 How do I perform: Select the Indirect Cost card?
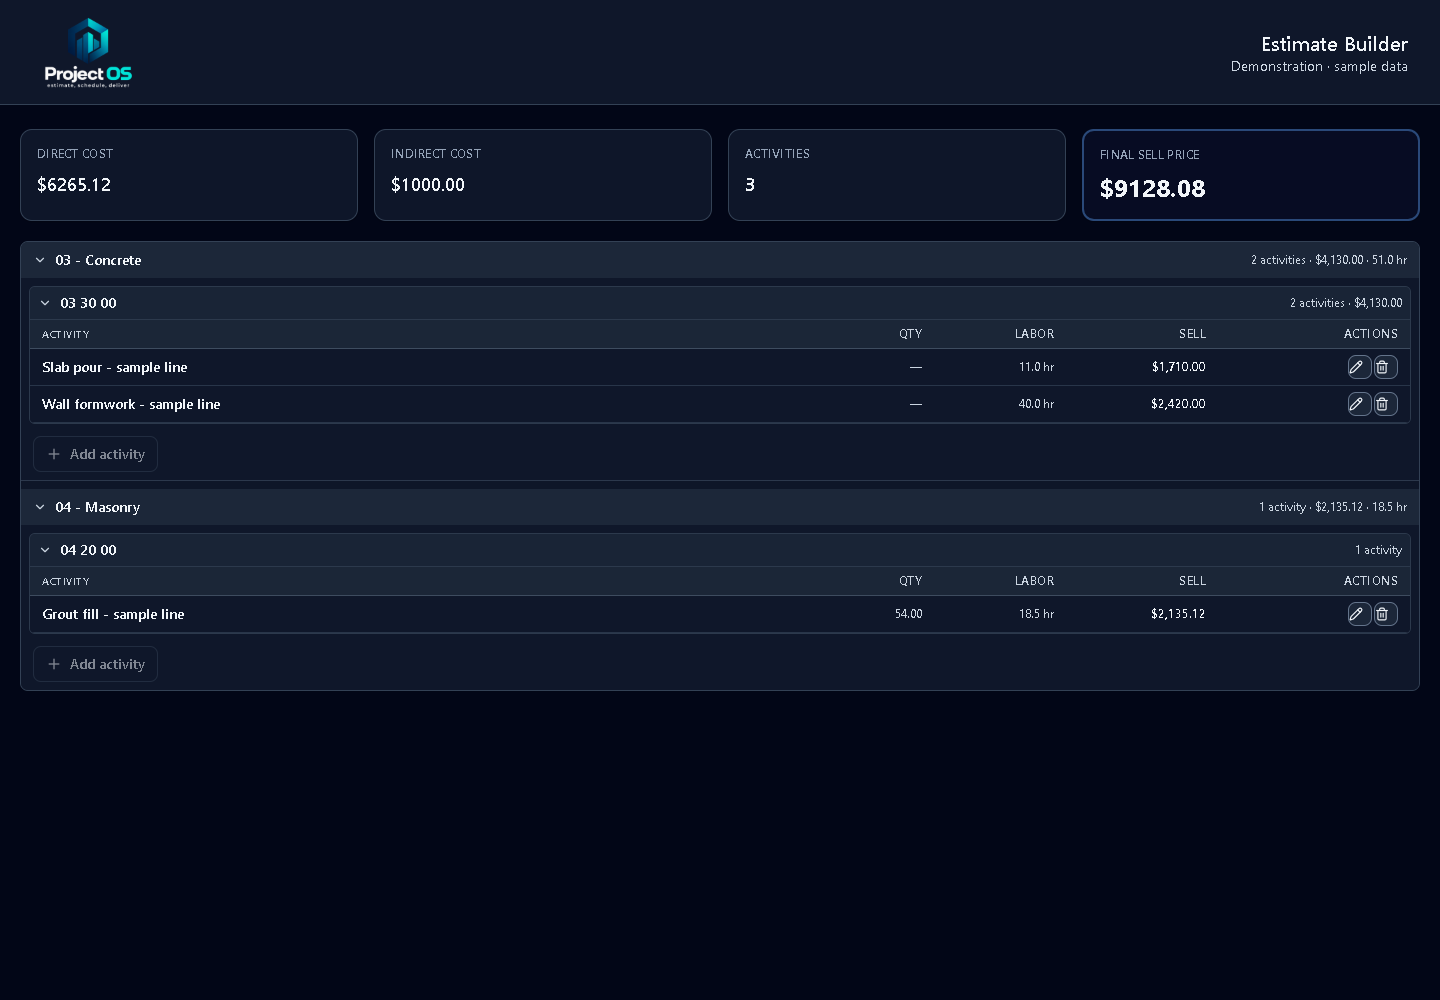click(543, 175)
